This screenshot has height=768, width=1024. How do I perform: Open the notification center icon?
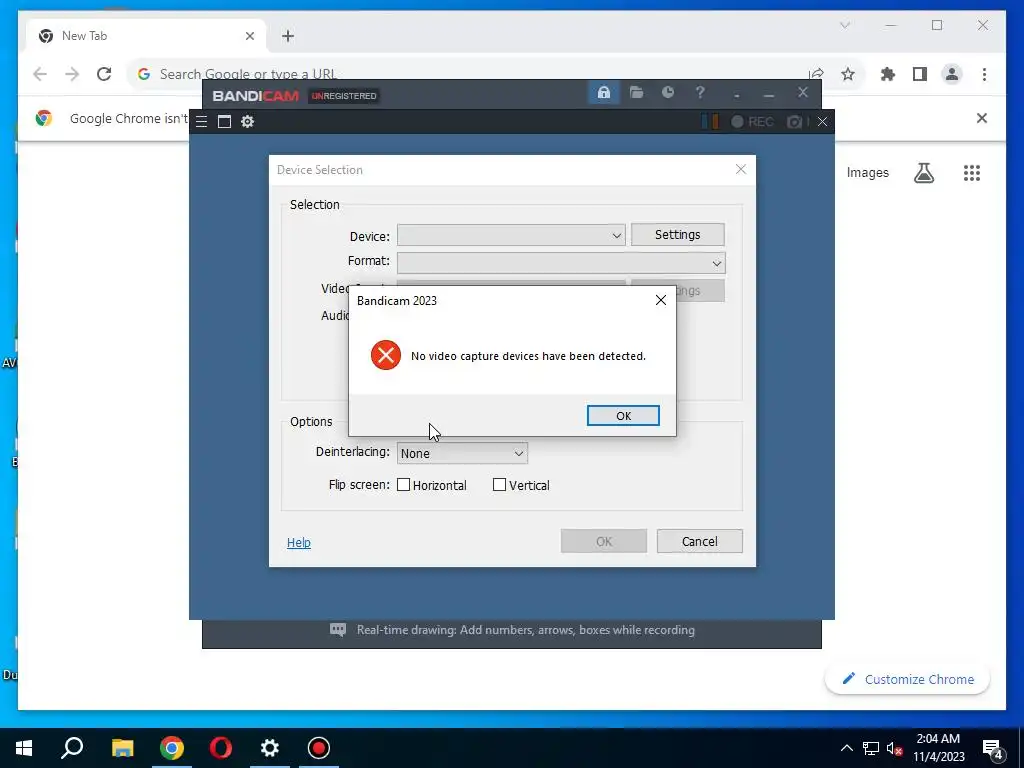pos(993,749)
